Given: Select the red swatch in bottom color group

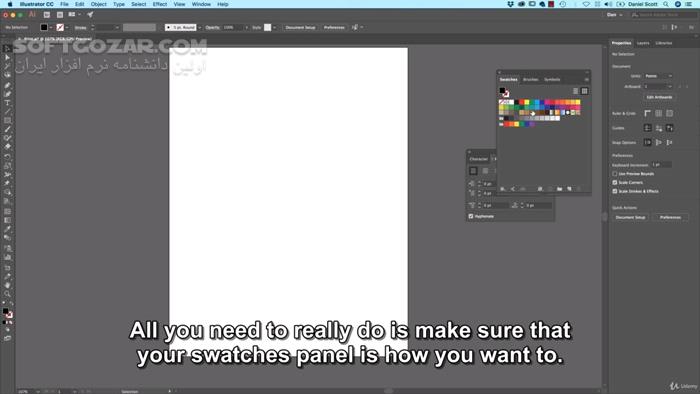Looking at the screenshot, I should [506, 124].
